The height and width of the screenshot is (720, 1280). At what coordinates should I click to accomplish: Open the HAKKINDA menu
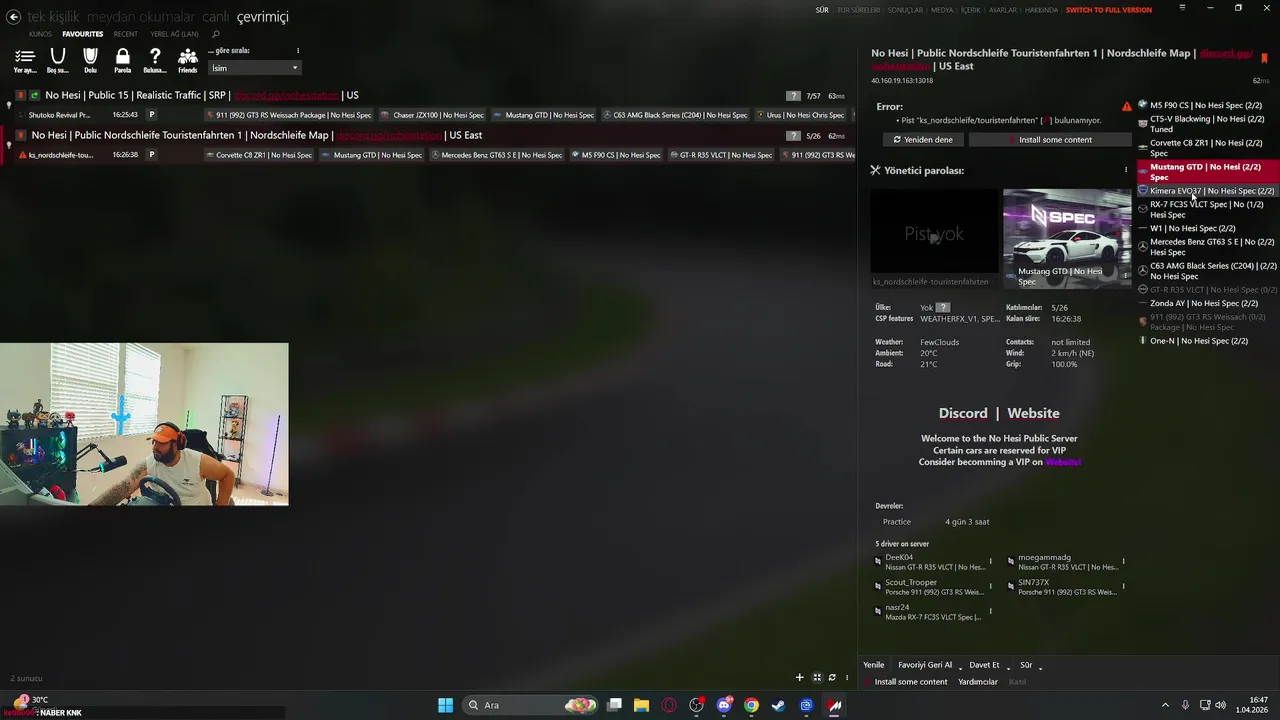pyautogui.click(x=1042, y=10)
